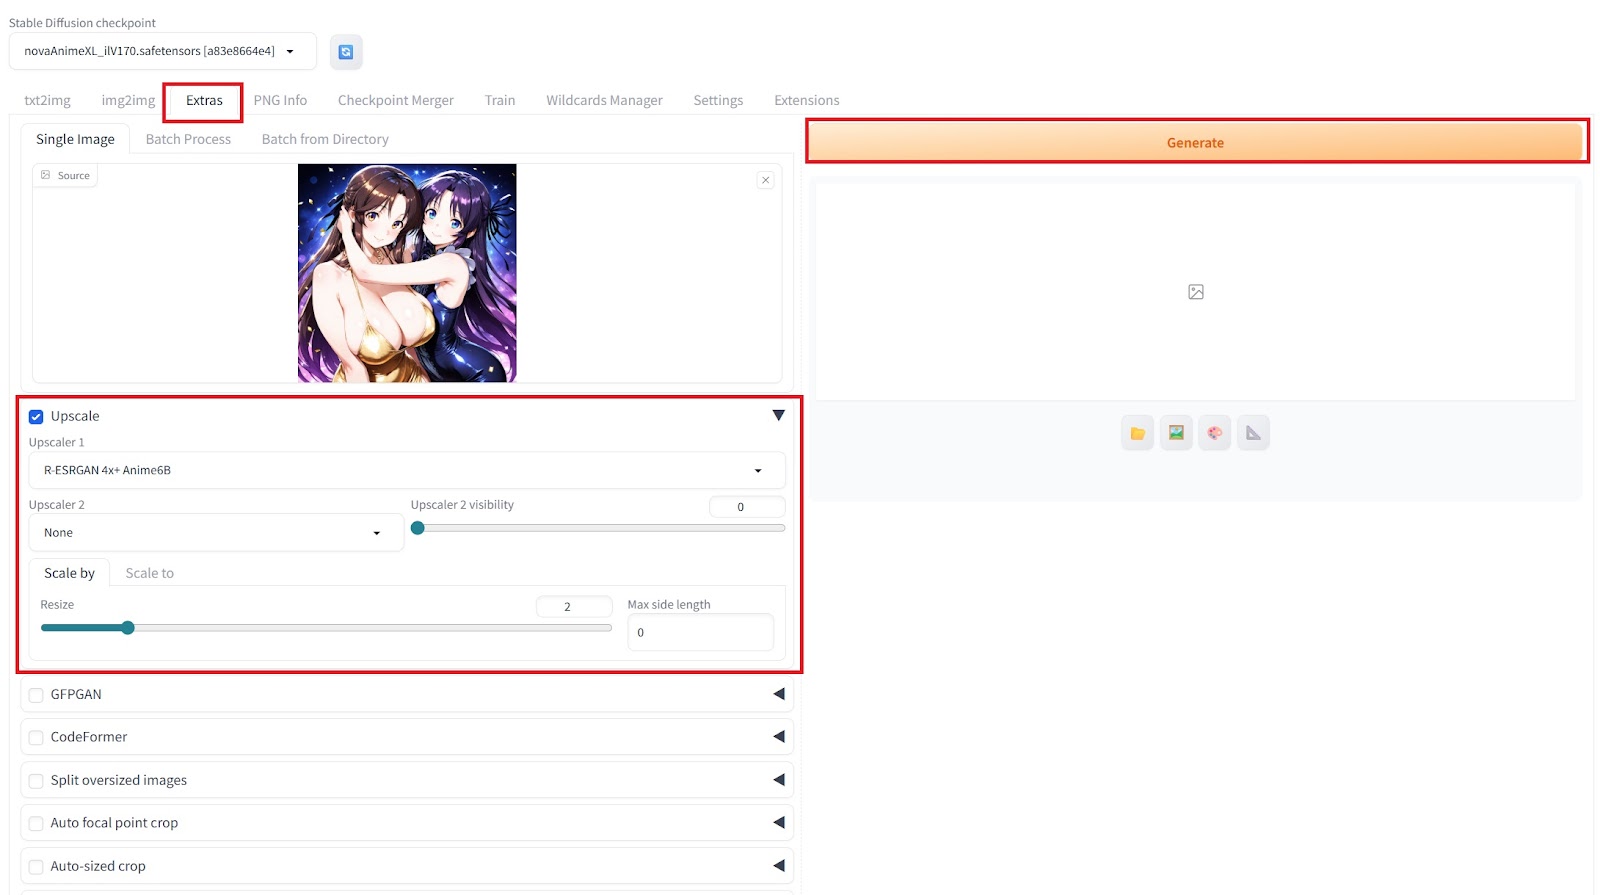
Task: Expand the CodeFormer section arrow
Action: [778, 737]
